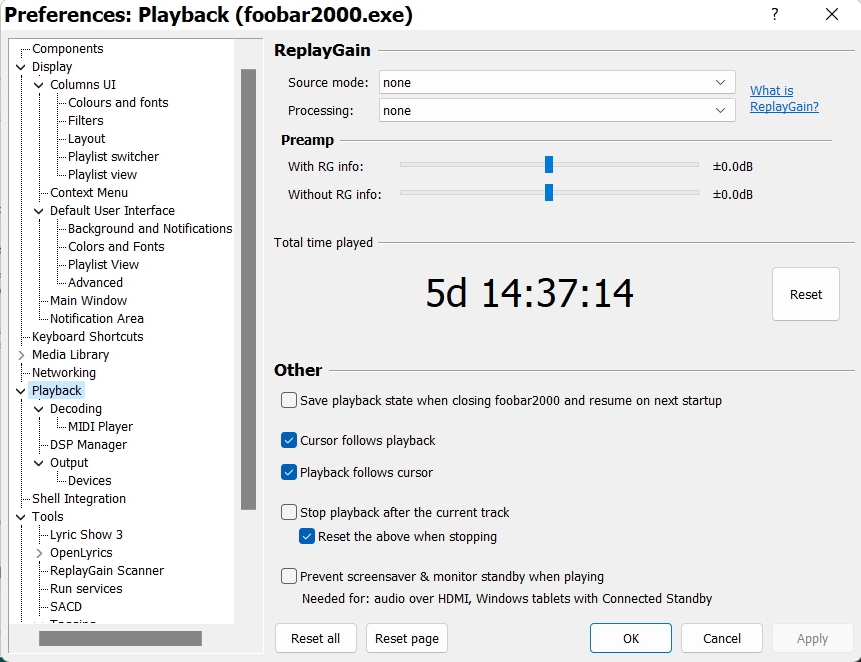Open Keyboard Shortcuts preferences

[x=87, y=336]
